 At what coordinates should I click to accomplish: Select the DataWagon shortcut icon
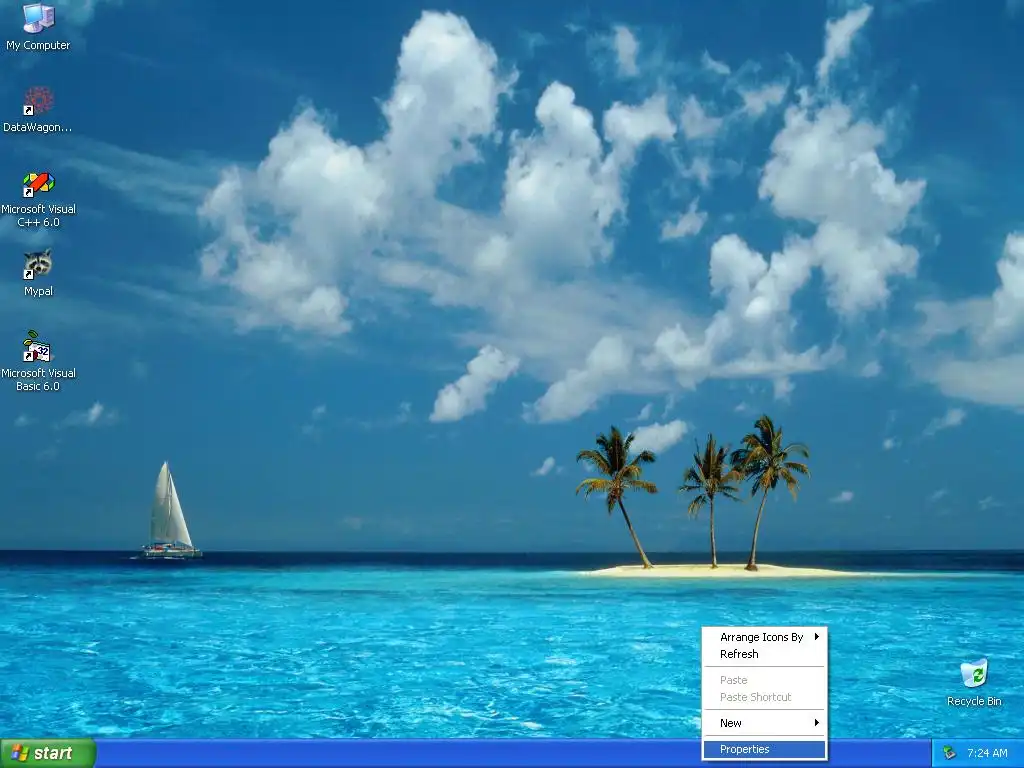[39, 101]
